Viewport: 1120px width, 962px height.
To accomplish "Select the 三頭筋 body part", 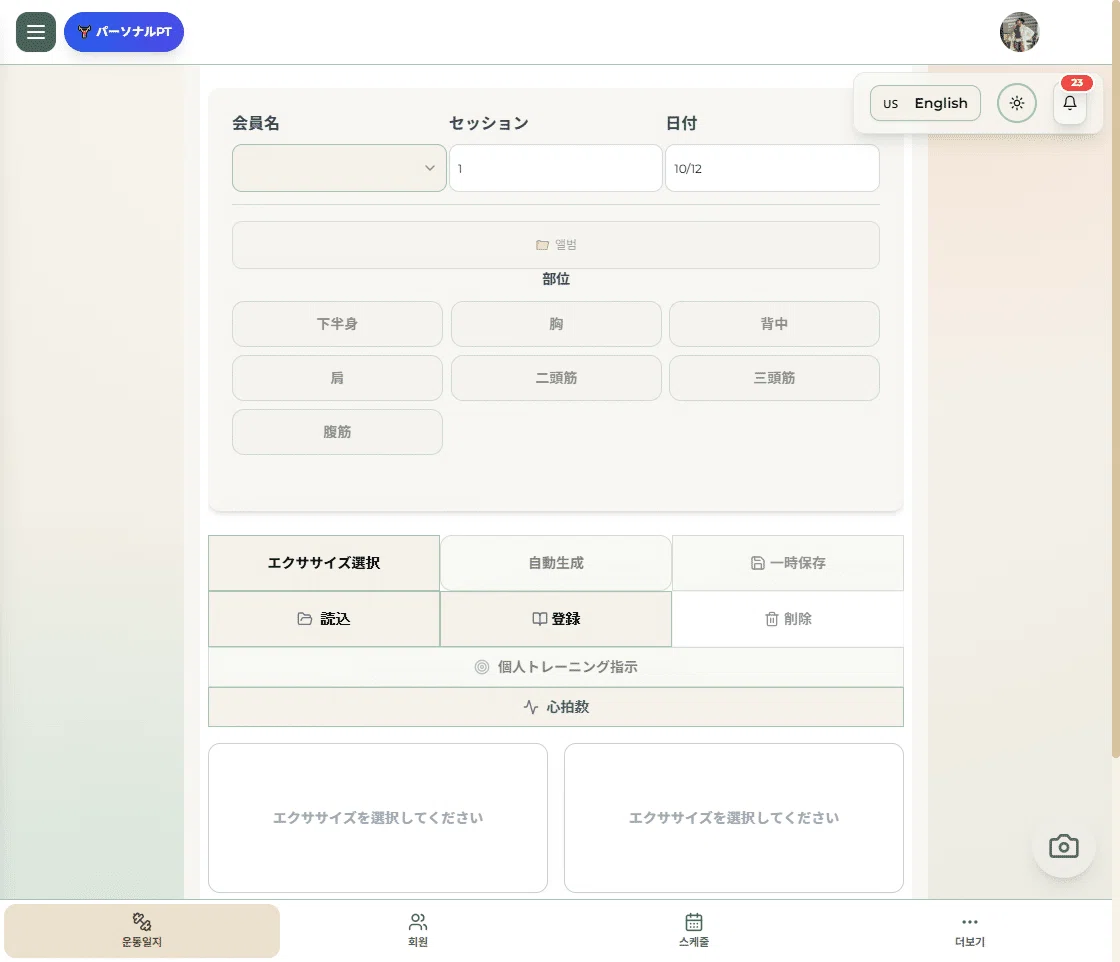I will [774, 378].
